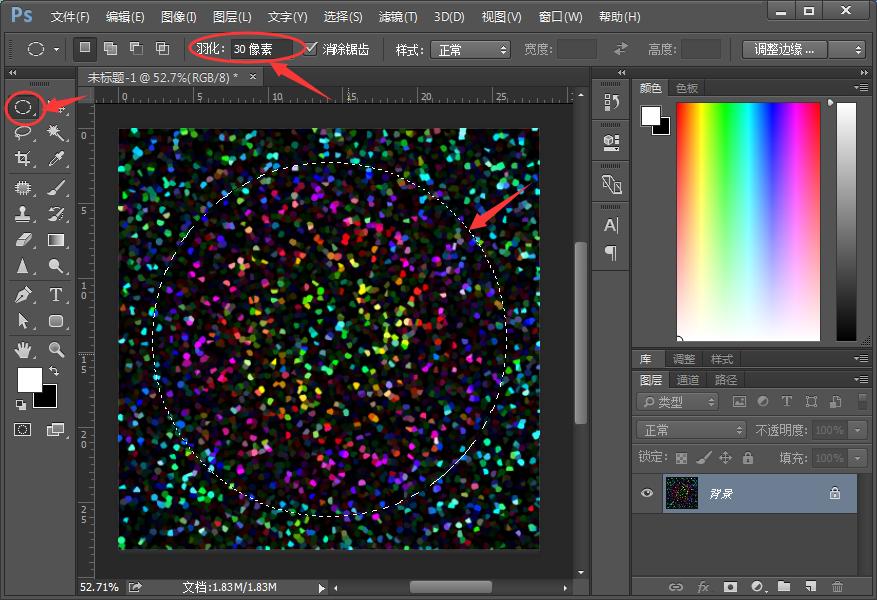This screenshot has width=877, height=600.
Task: Toggle the 消除锯齿 anti-alias checkbox
Action: pyautogui.click(x=312, y=49)
